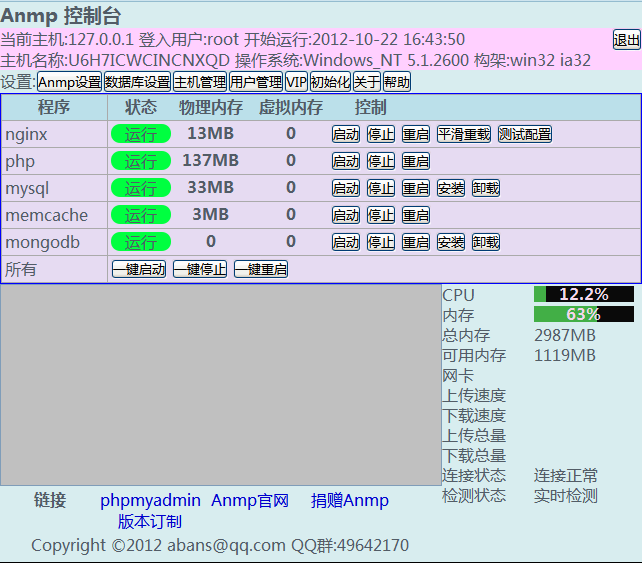Start php with 启动 button
Viewport: 642px width, 563px height.
(346, 161)
